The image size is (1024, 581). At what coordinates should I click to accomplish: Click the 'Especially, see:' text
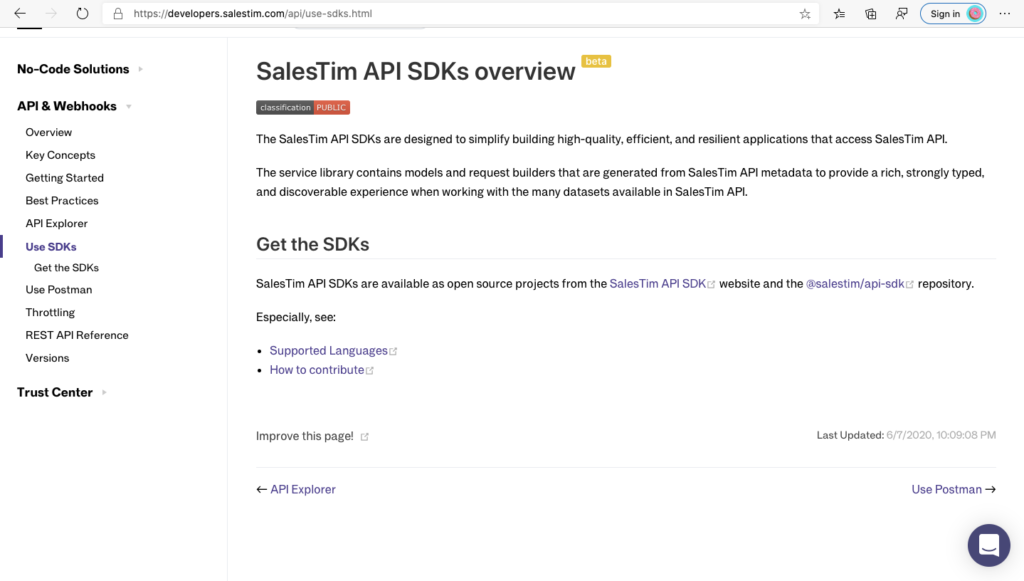(296, 317)
